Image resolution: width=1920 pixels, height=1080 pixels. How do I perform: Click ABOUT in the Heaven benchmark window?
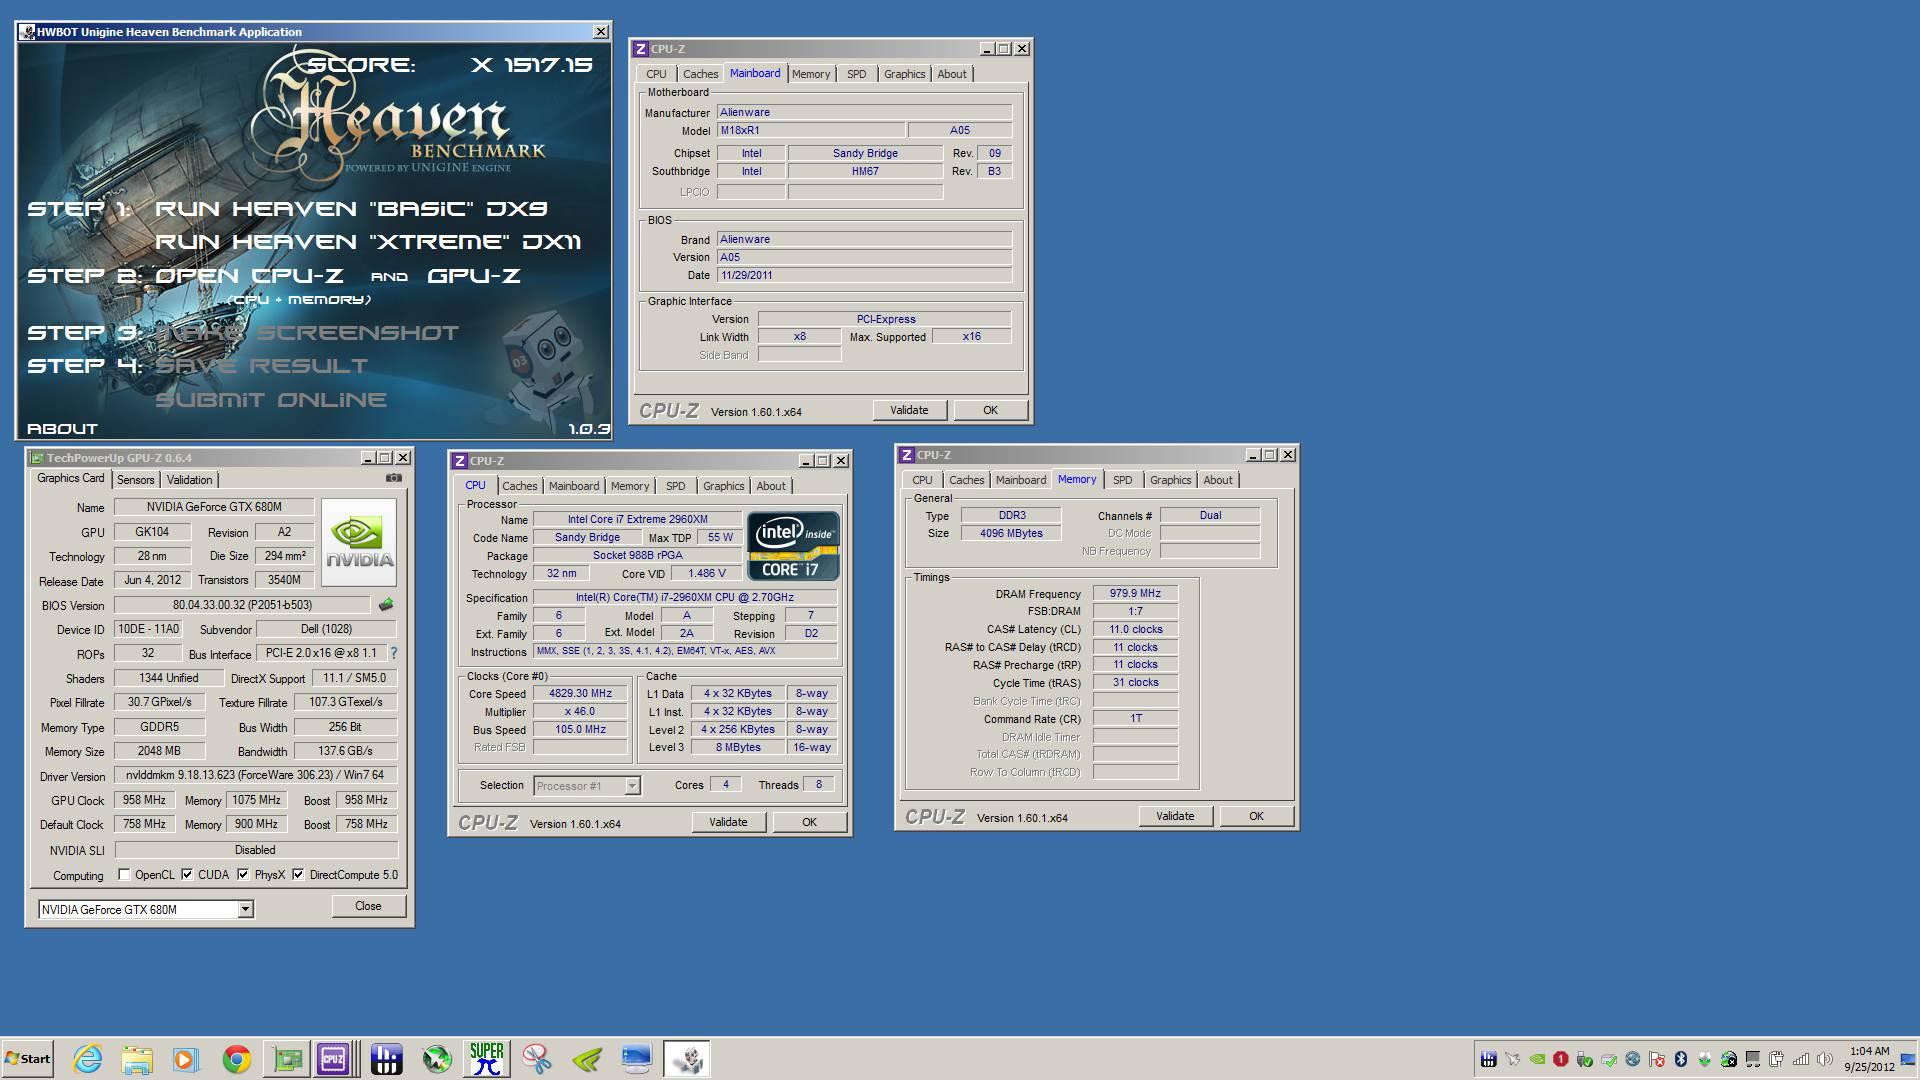(x=62, y=429)
